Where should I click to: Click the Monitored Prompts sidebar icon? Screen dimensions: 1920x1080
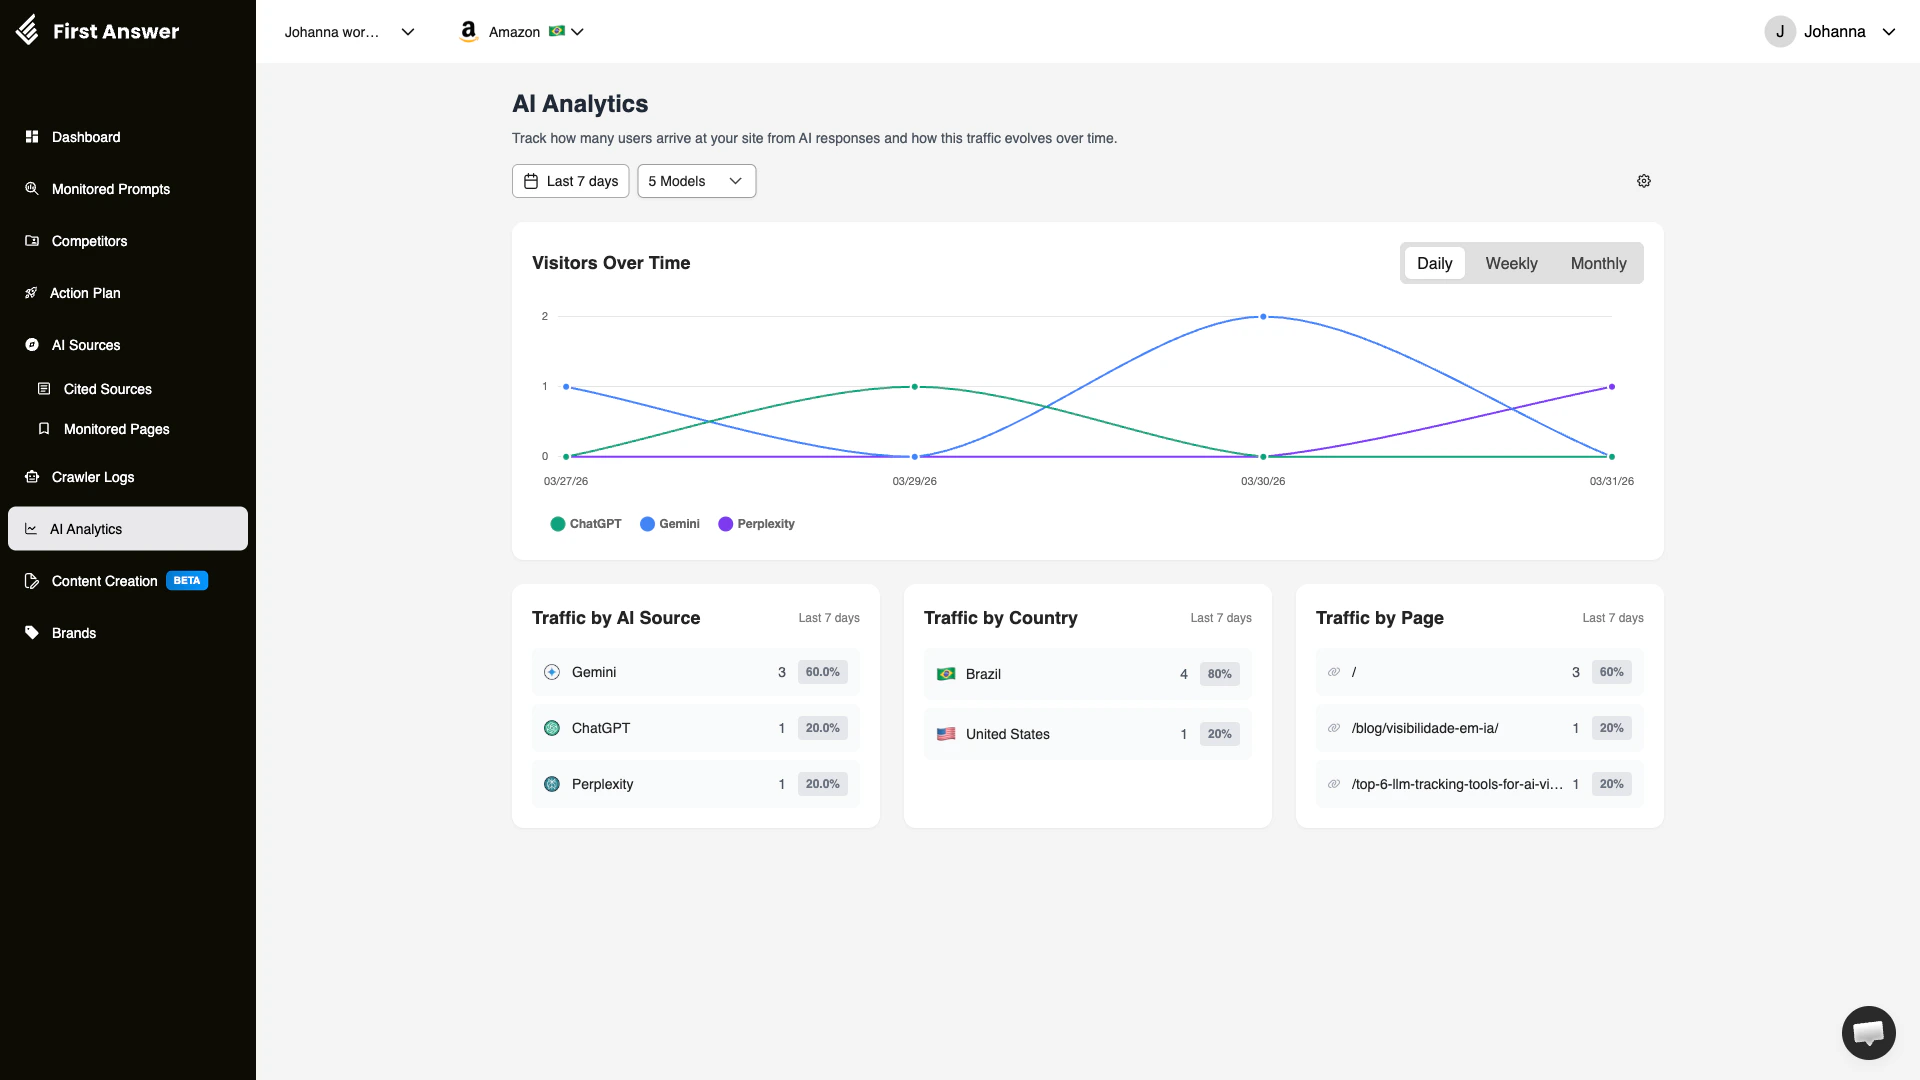pyautogui.click(x=32, y=189)
